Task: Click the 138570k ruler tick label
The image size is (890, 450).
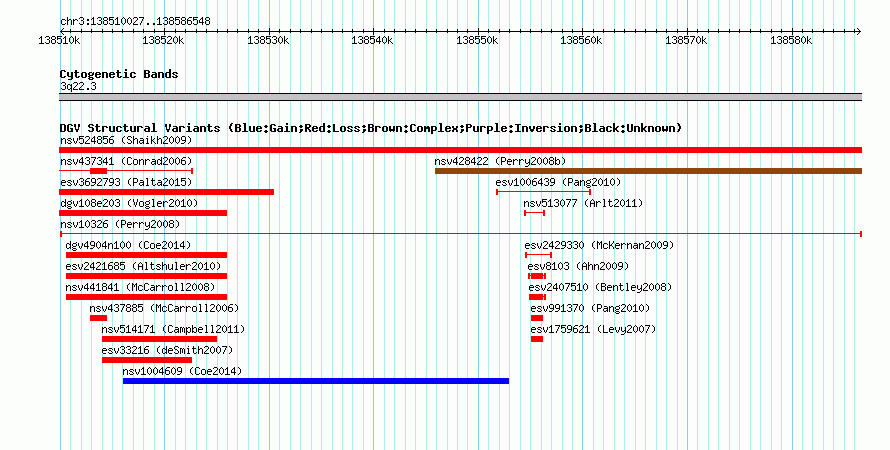Action: pos(686,40)
